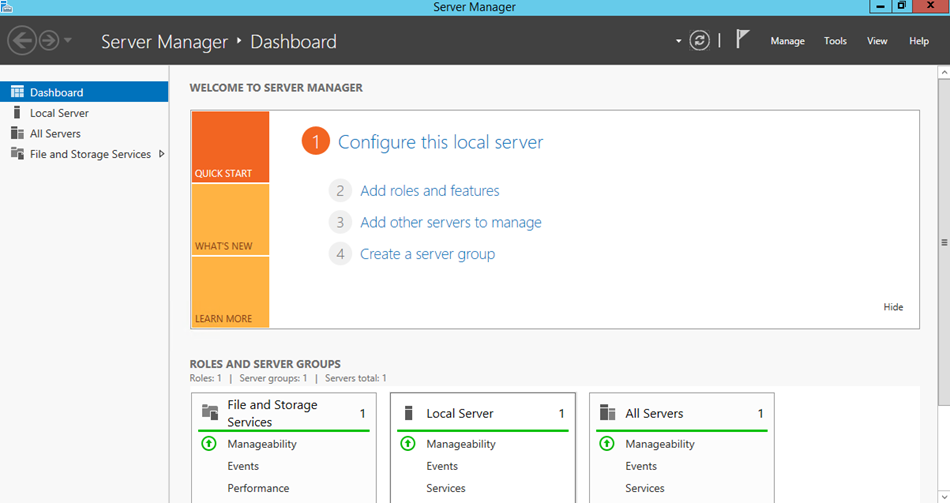Click the forward navigation arrow
Viewport: 950px width, 503px height.
[49, 41]
